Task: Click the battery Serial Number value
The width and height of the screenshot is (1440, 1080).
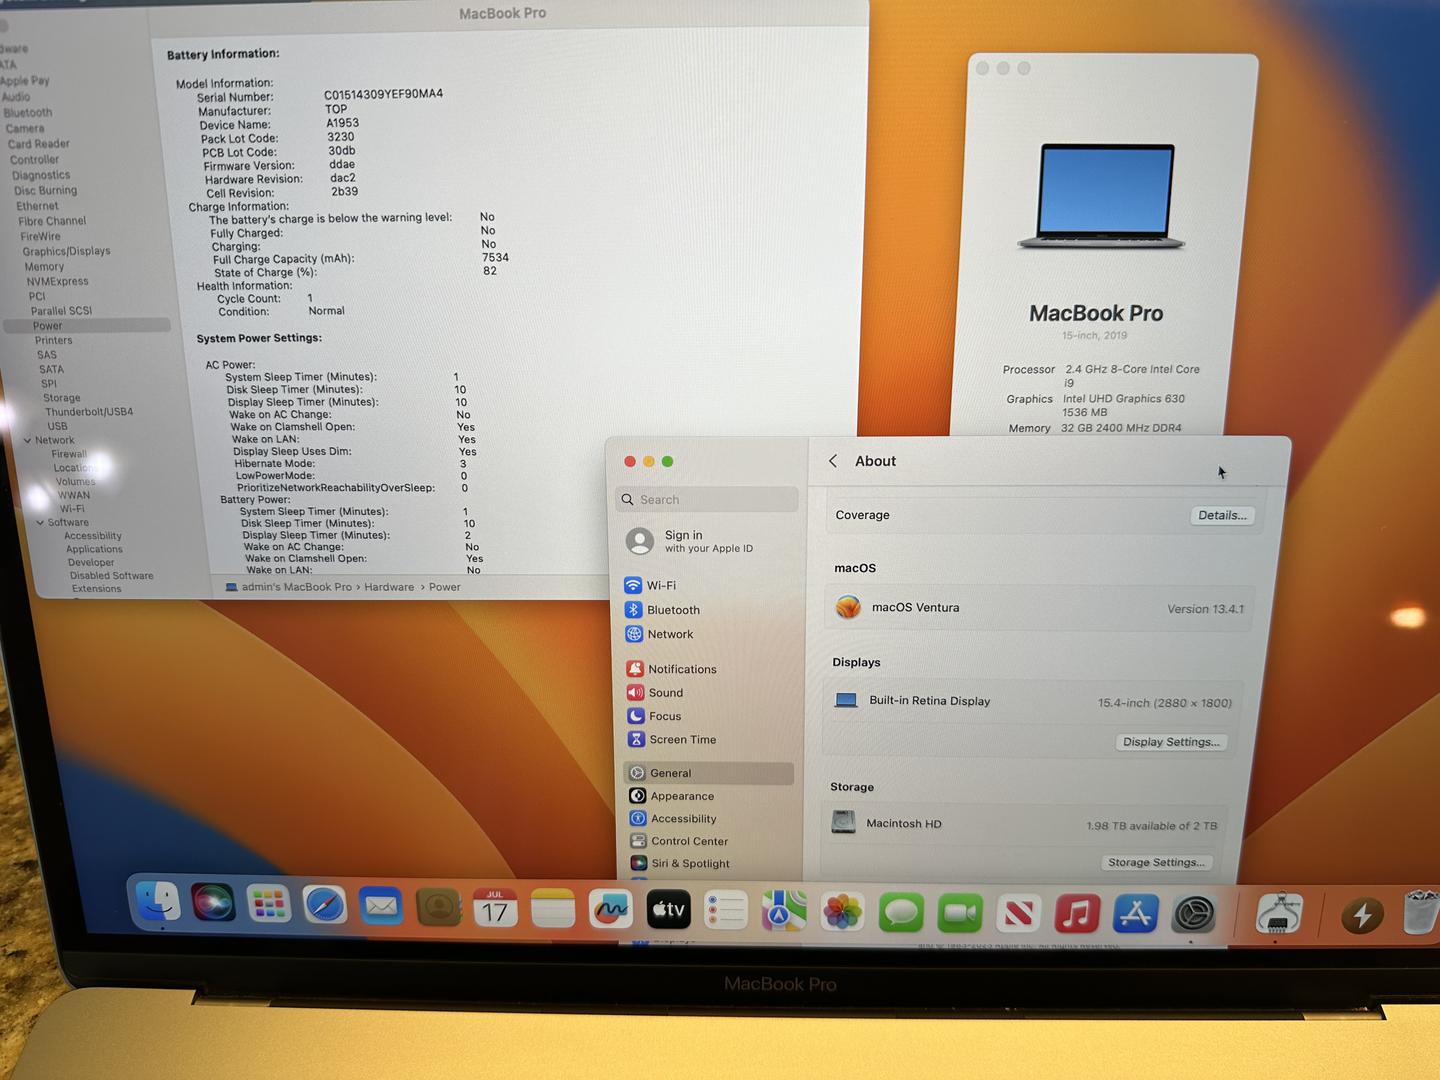Action: tap(383, 94)
